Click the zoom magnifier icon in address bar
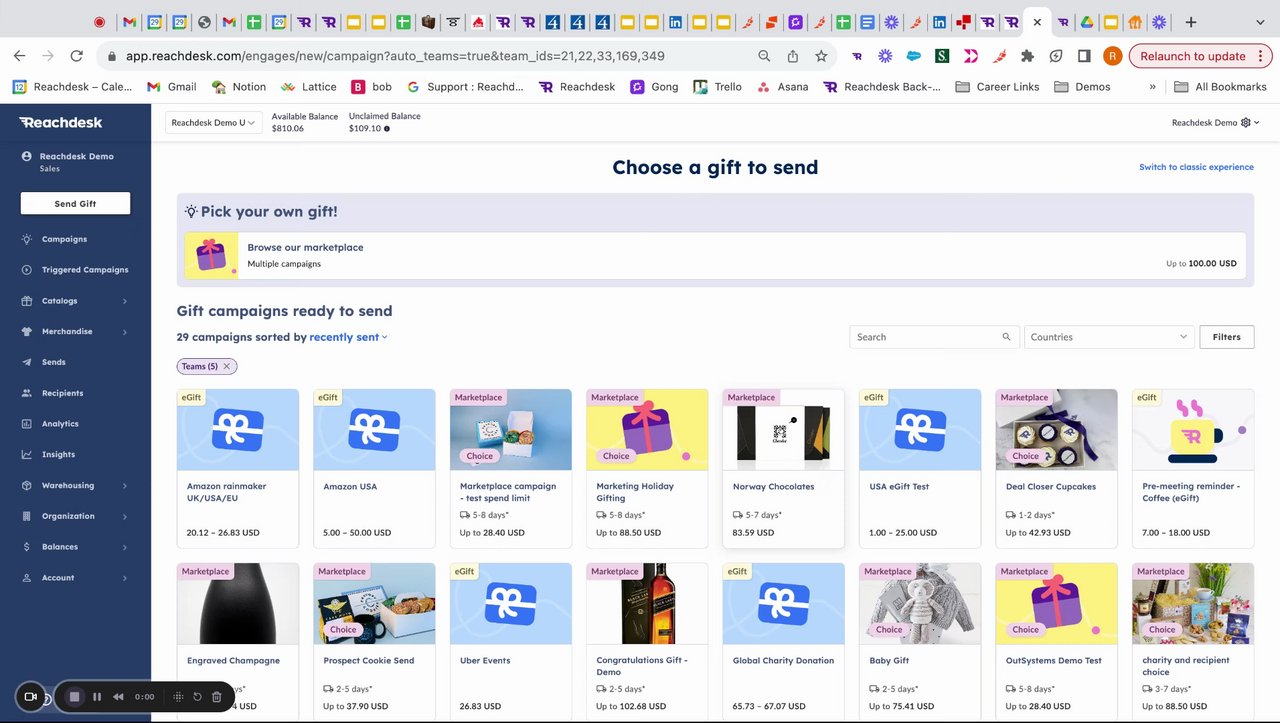Viewport: 1280px width, 723px height. click(x=764, y=56)
